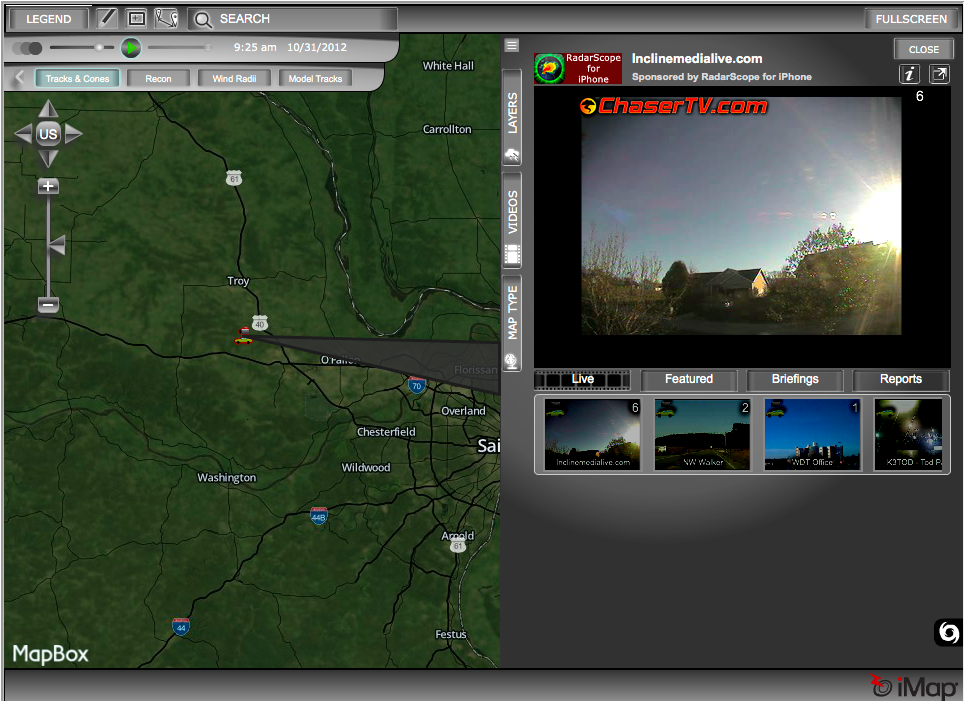This screenshot has height=701, width=964.
Task: Enable the Model Tracks overlay
Action: tap(315, 78)
